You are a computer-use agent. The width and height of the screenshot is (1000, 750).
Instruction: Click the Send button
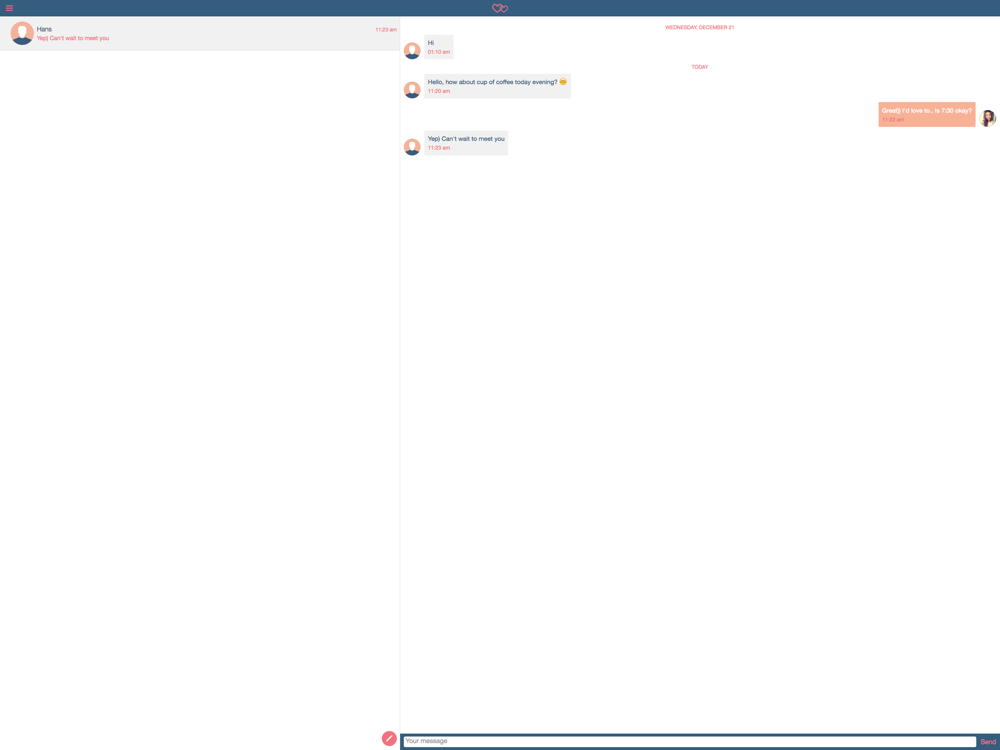click(x=988, y=742)
